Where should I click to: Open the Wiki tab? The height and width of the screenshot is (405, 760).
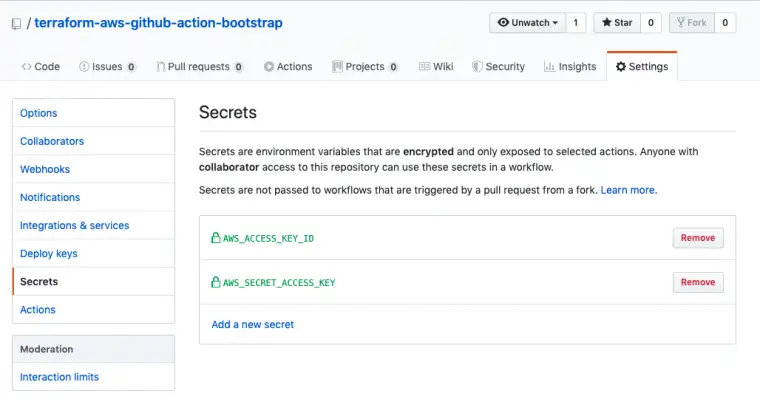pyautogui.click(x=436, y=67)
